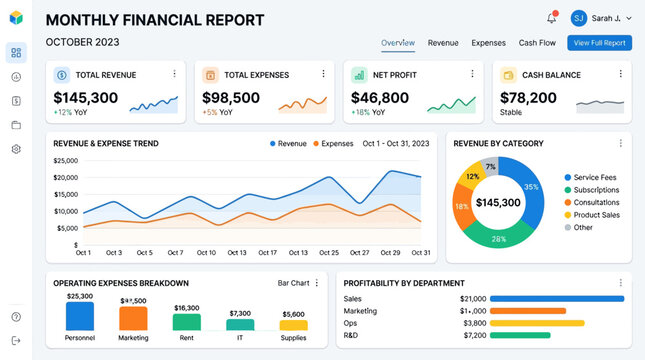Switch to the Cash Flow tab
Viewport: 645px width, 360px height.
tap(537, 43)
